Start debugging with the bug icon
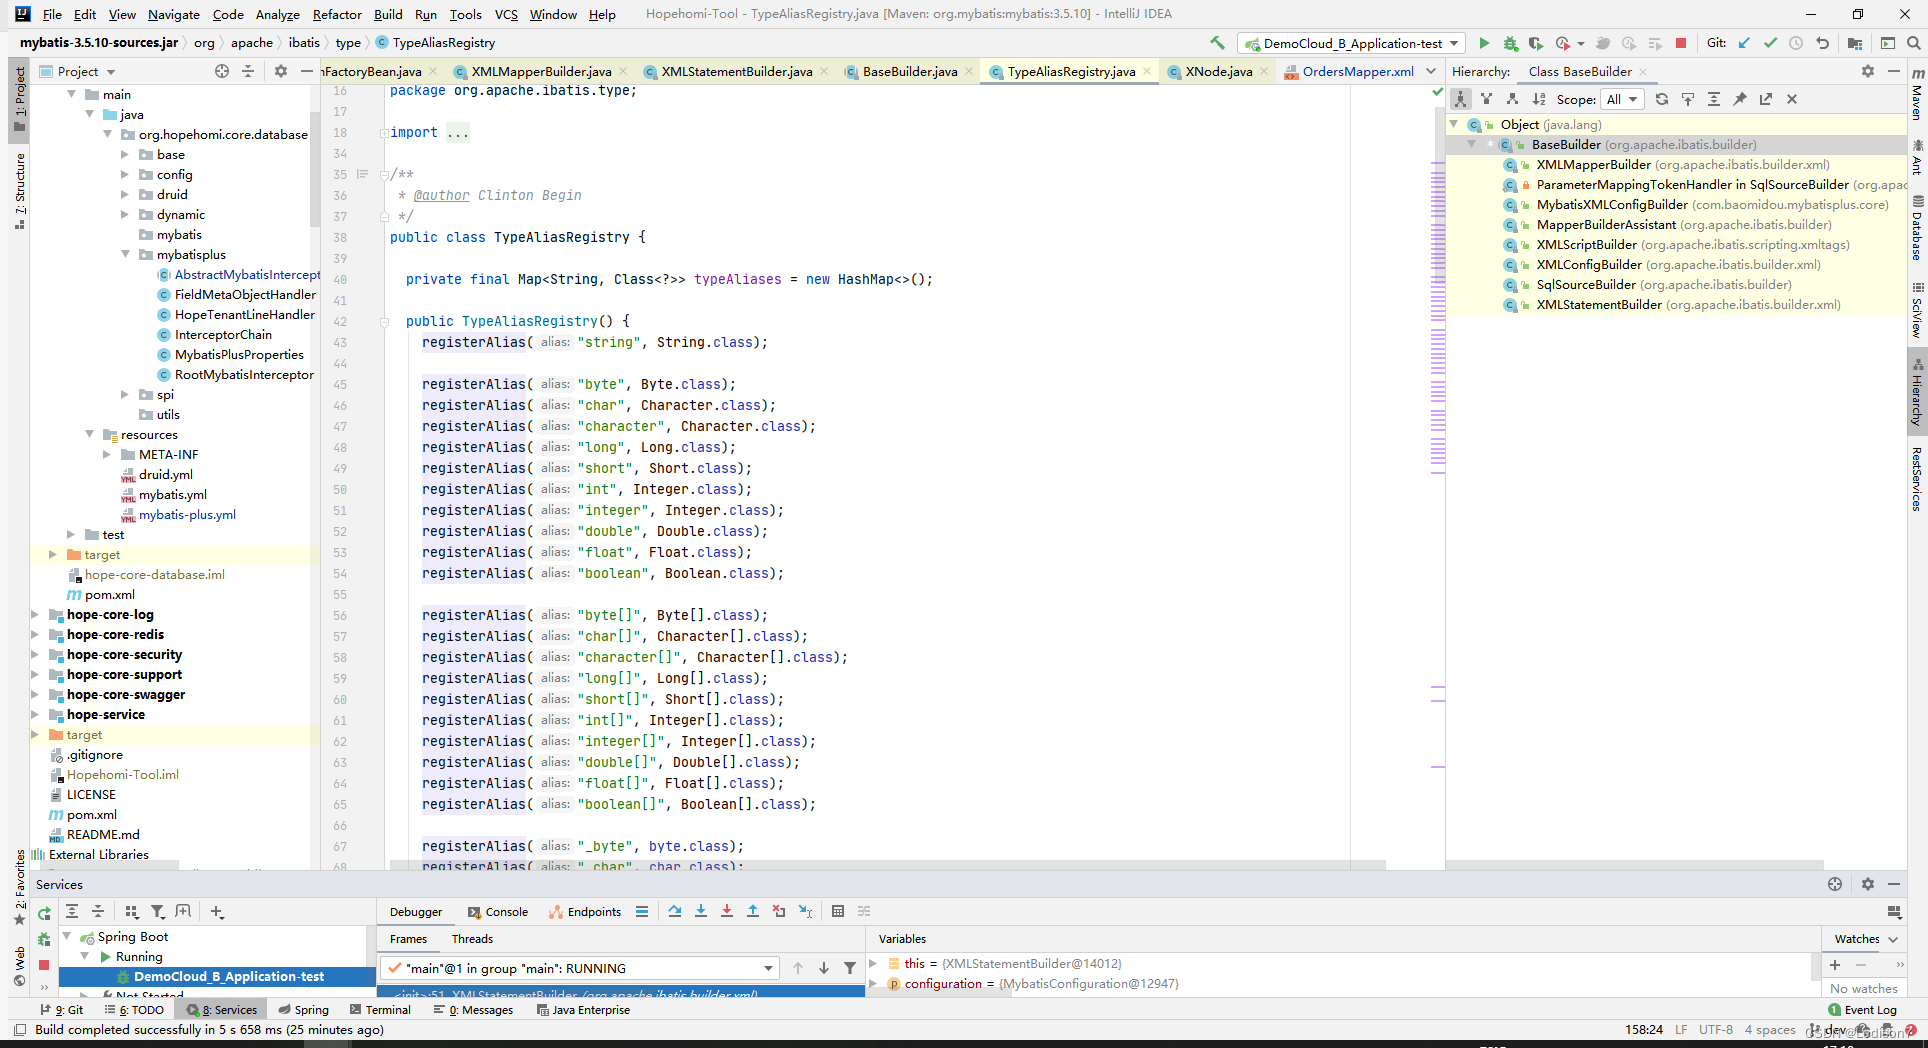This screenshot has width=1928, height=1048. [1510, 43]
